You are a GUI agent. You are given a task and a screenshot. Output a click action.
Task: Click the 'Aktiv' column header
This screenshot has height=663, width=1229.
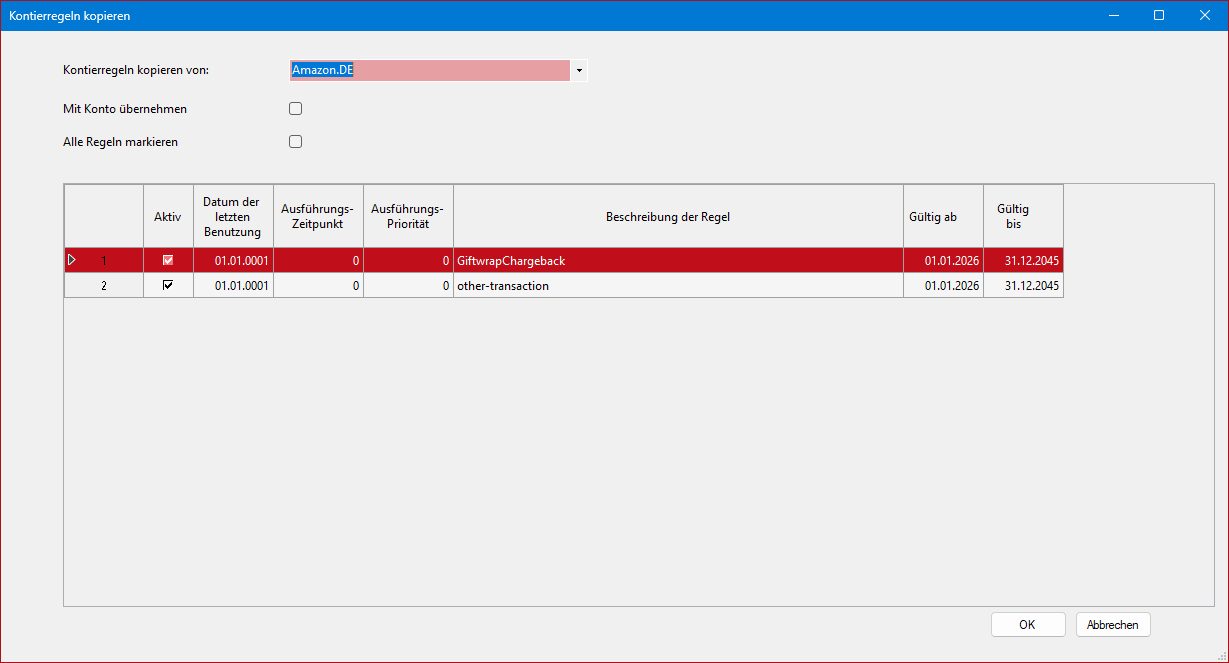click(168, 217)
